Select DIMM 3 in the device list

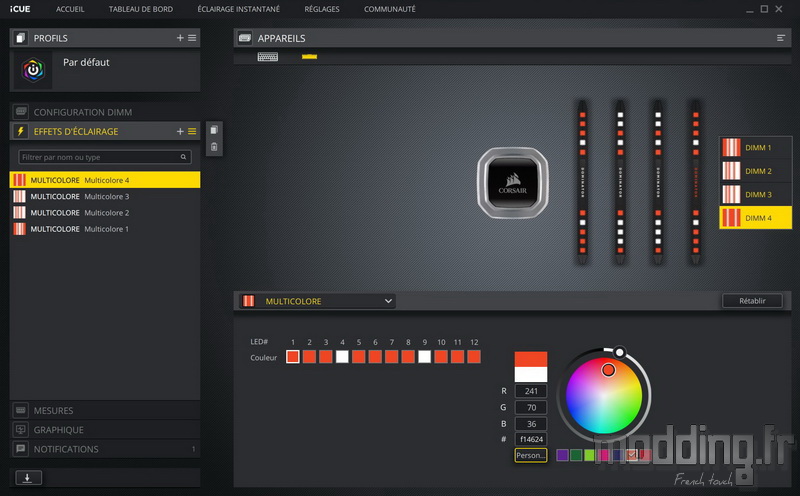[x=755, y=194]
